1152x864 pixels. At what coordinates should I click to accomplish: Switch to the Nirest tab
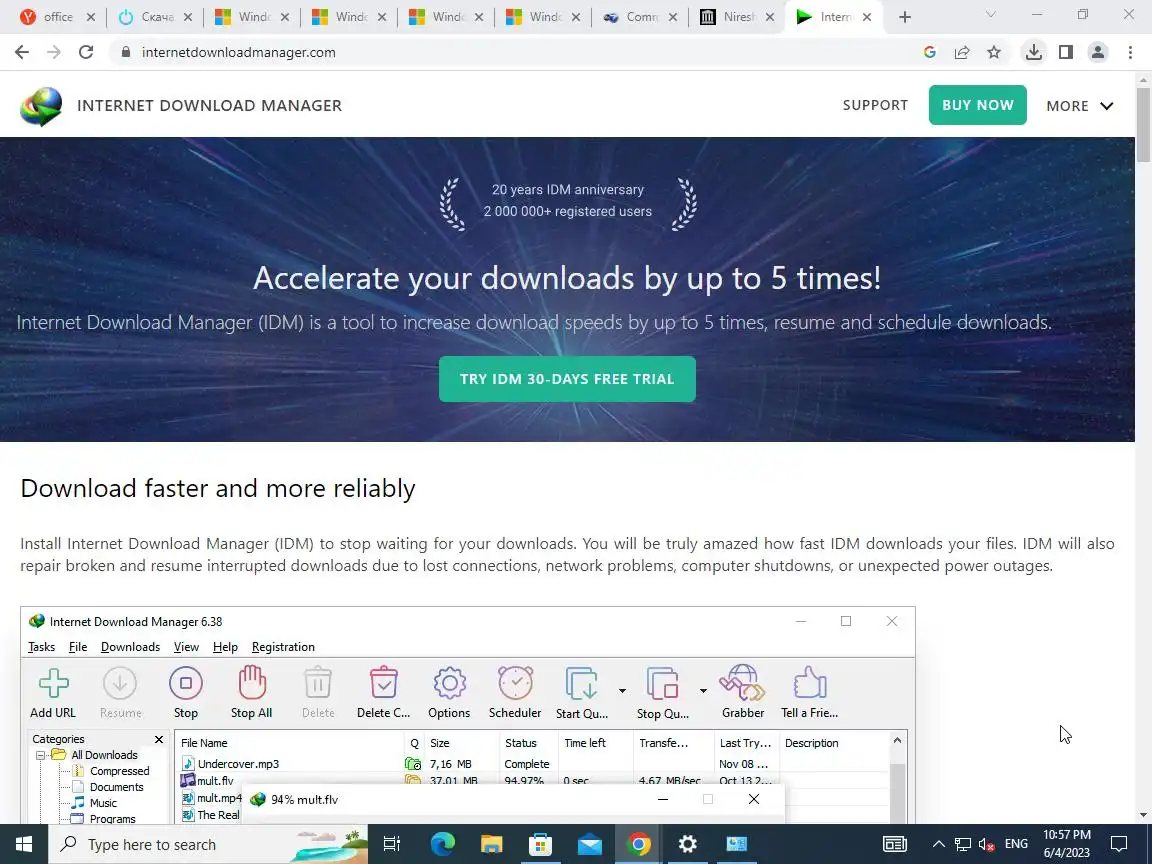738,17
